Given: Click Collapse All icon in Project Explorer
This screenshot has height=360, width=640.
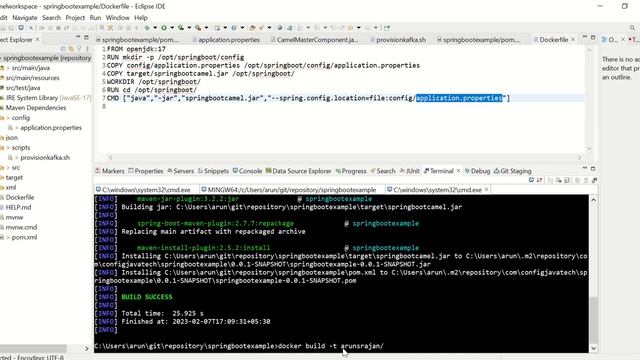Looking at the screenshot, I should tap(63, 49).
